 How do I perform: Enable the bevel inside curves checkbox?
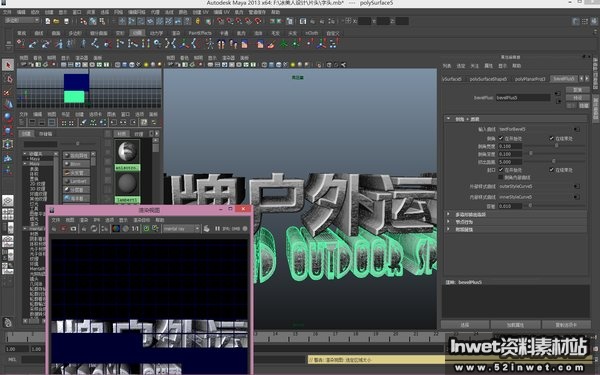[x=501, y=178]
